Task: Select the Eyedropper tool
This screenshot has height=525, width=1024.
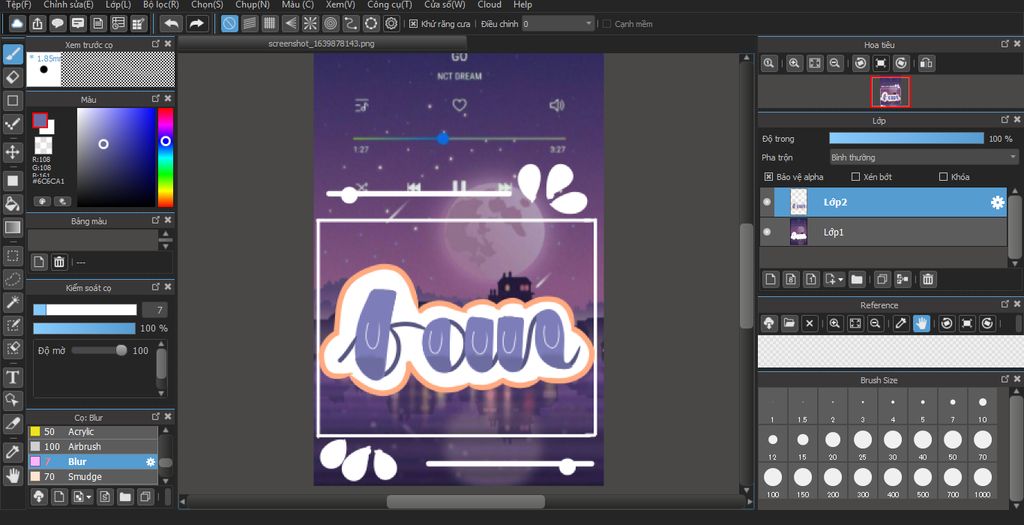Action: (x=13, y=451)
